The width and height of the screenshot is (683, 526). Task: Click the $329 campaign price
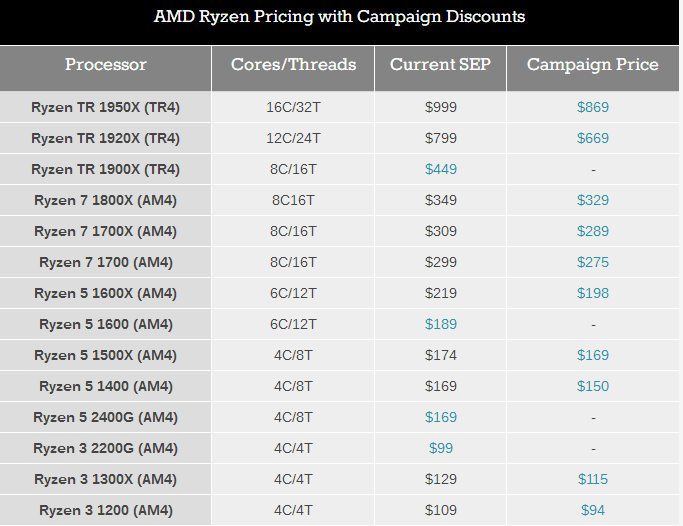tap(593, 200)
